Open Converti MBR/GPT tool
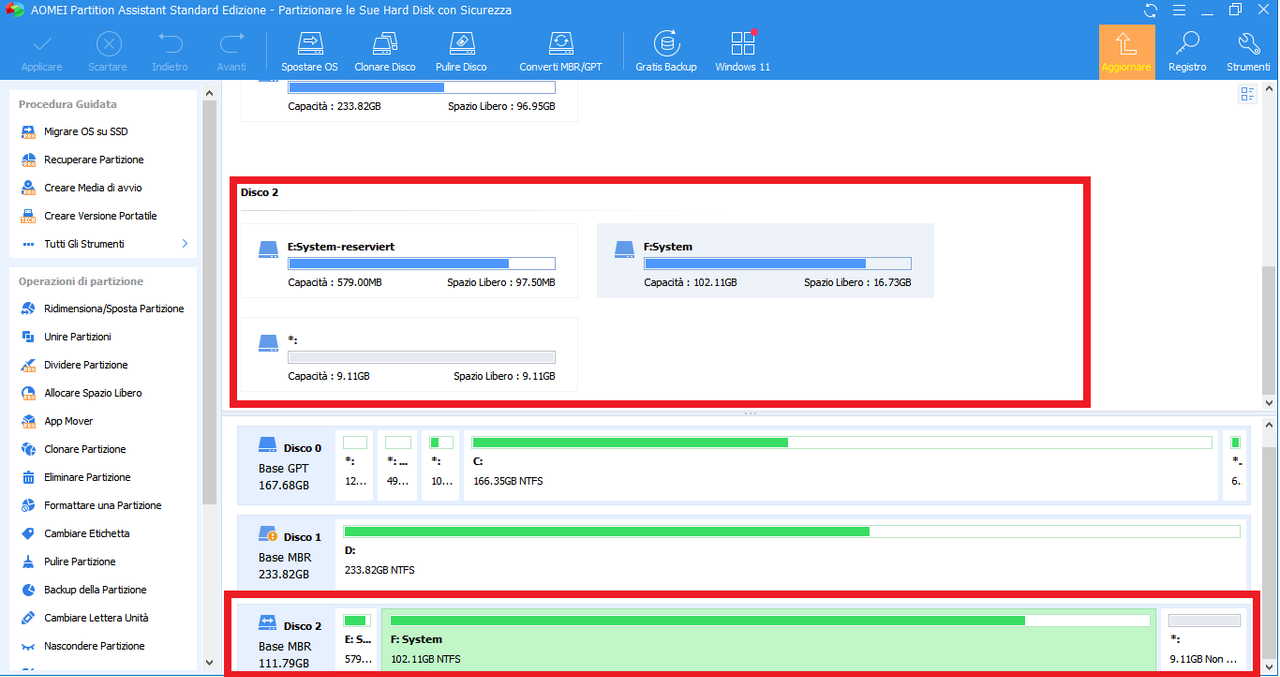 (x=561, y=52)
